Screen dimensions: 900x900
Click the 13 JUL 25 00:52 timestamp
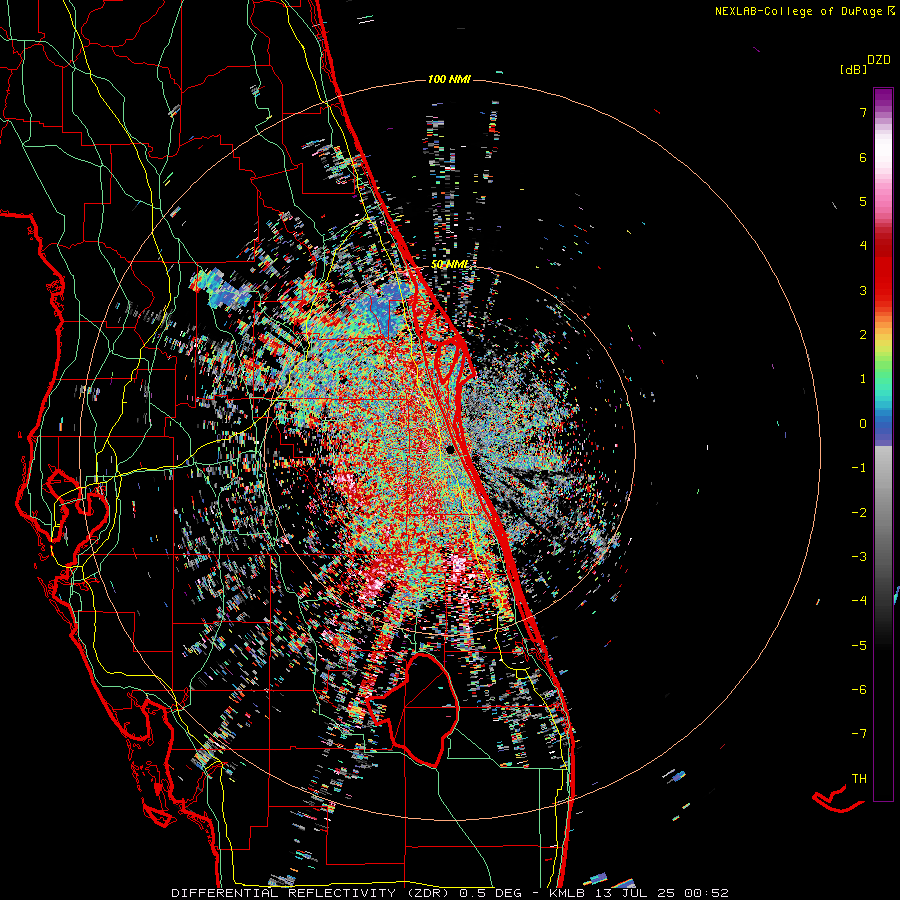(x=661, y=893)
